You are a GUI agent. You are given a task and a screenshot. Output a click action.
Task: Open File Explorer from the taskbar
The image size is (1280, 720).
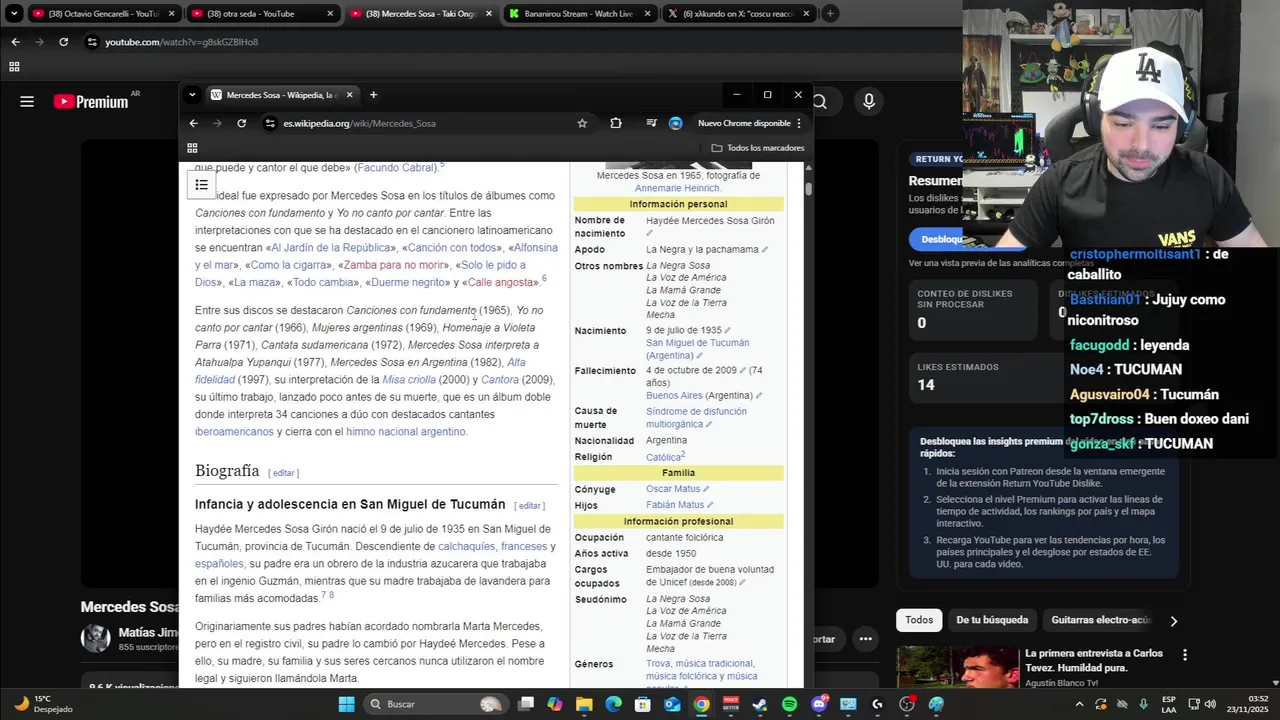click(584, 704)
